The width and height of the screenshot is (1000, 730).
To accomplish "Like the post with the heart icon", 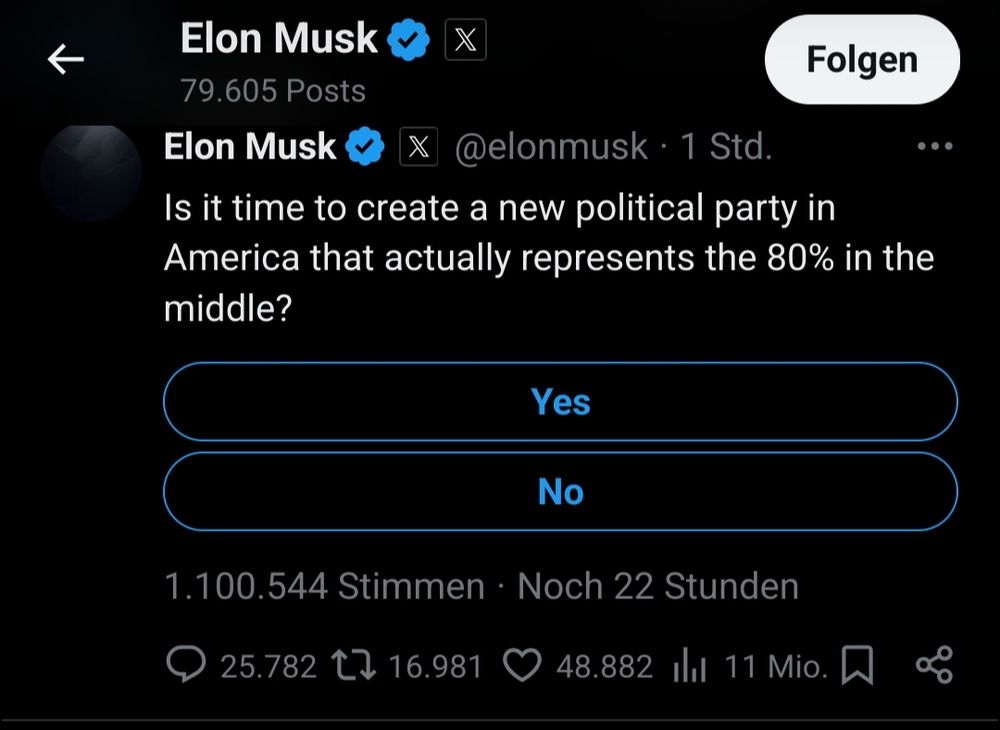I will coord(522,665).
